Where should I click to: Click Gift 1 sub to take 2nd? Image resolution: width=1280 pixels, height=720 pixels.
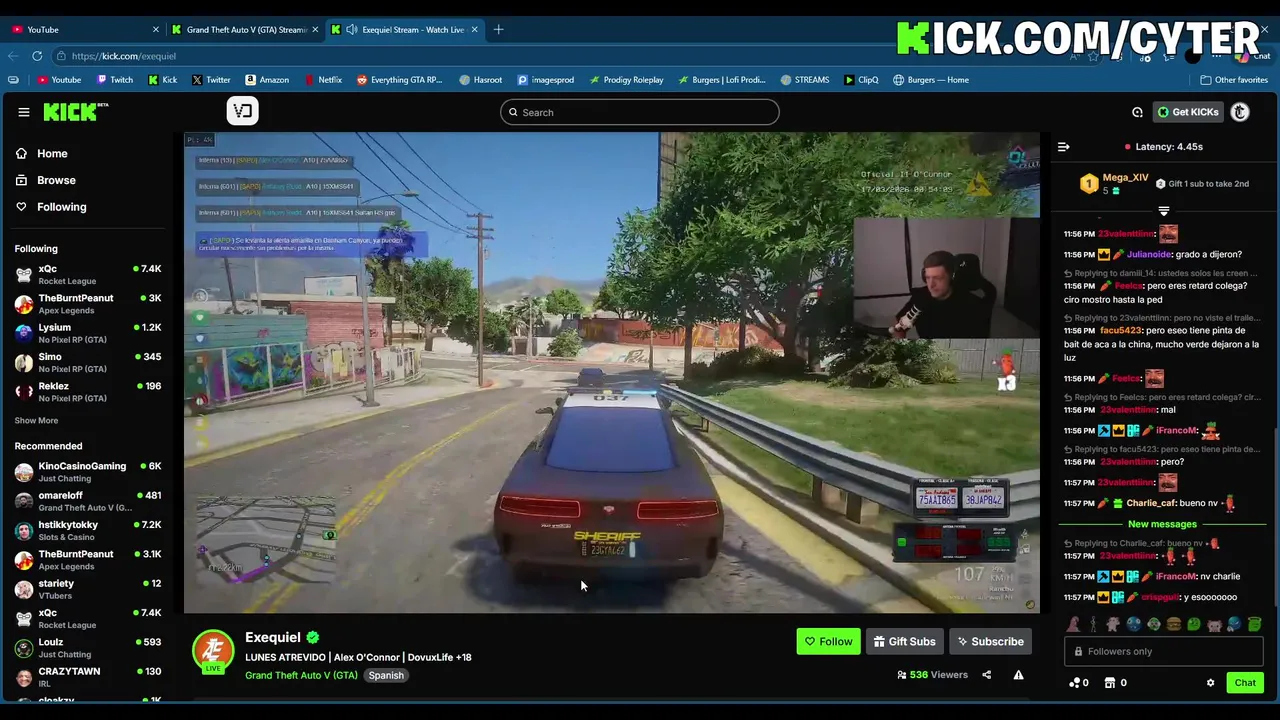(1202, 184)
